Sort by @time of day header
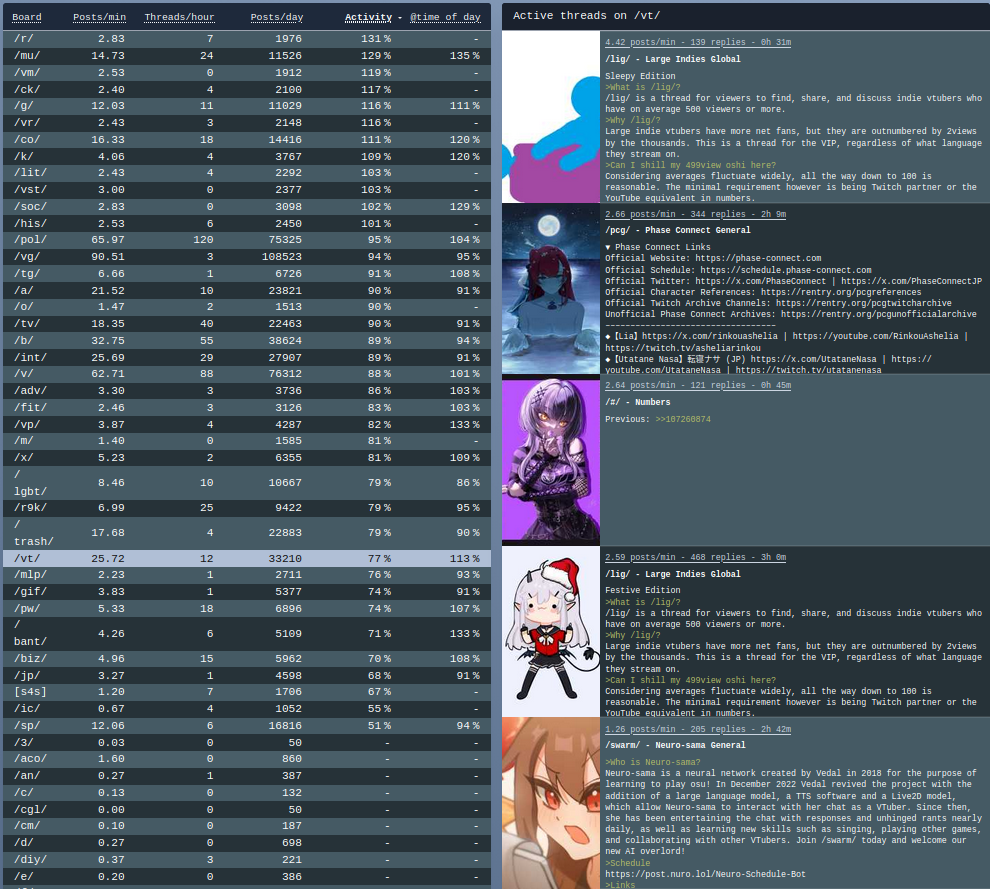The width and height of the screenshot is (990, 889). (x=445, y=17)
